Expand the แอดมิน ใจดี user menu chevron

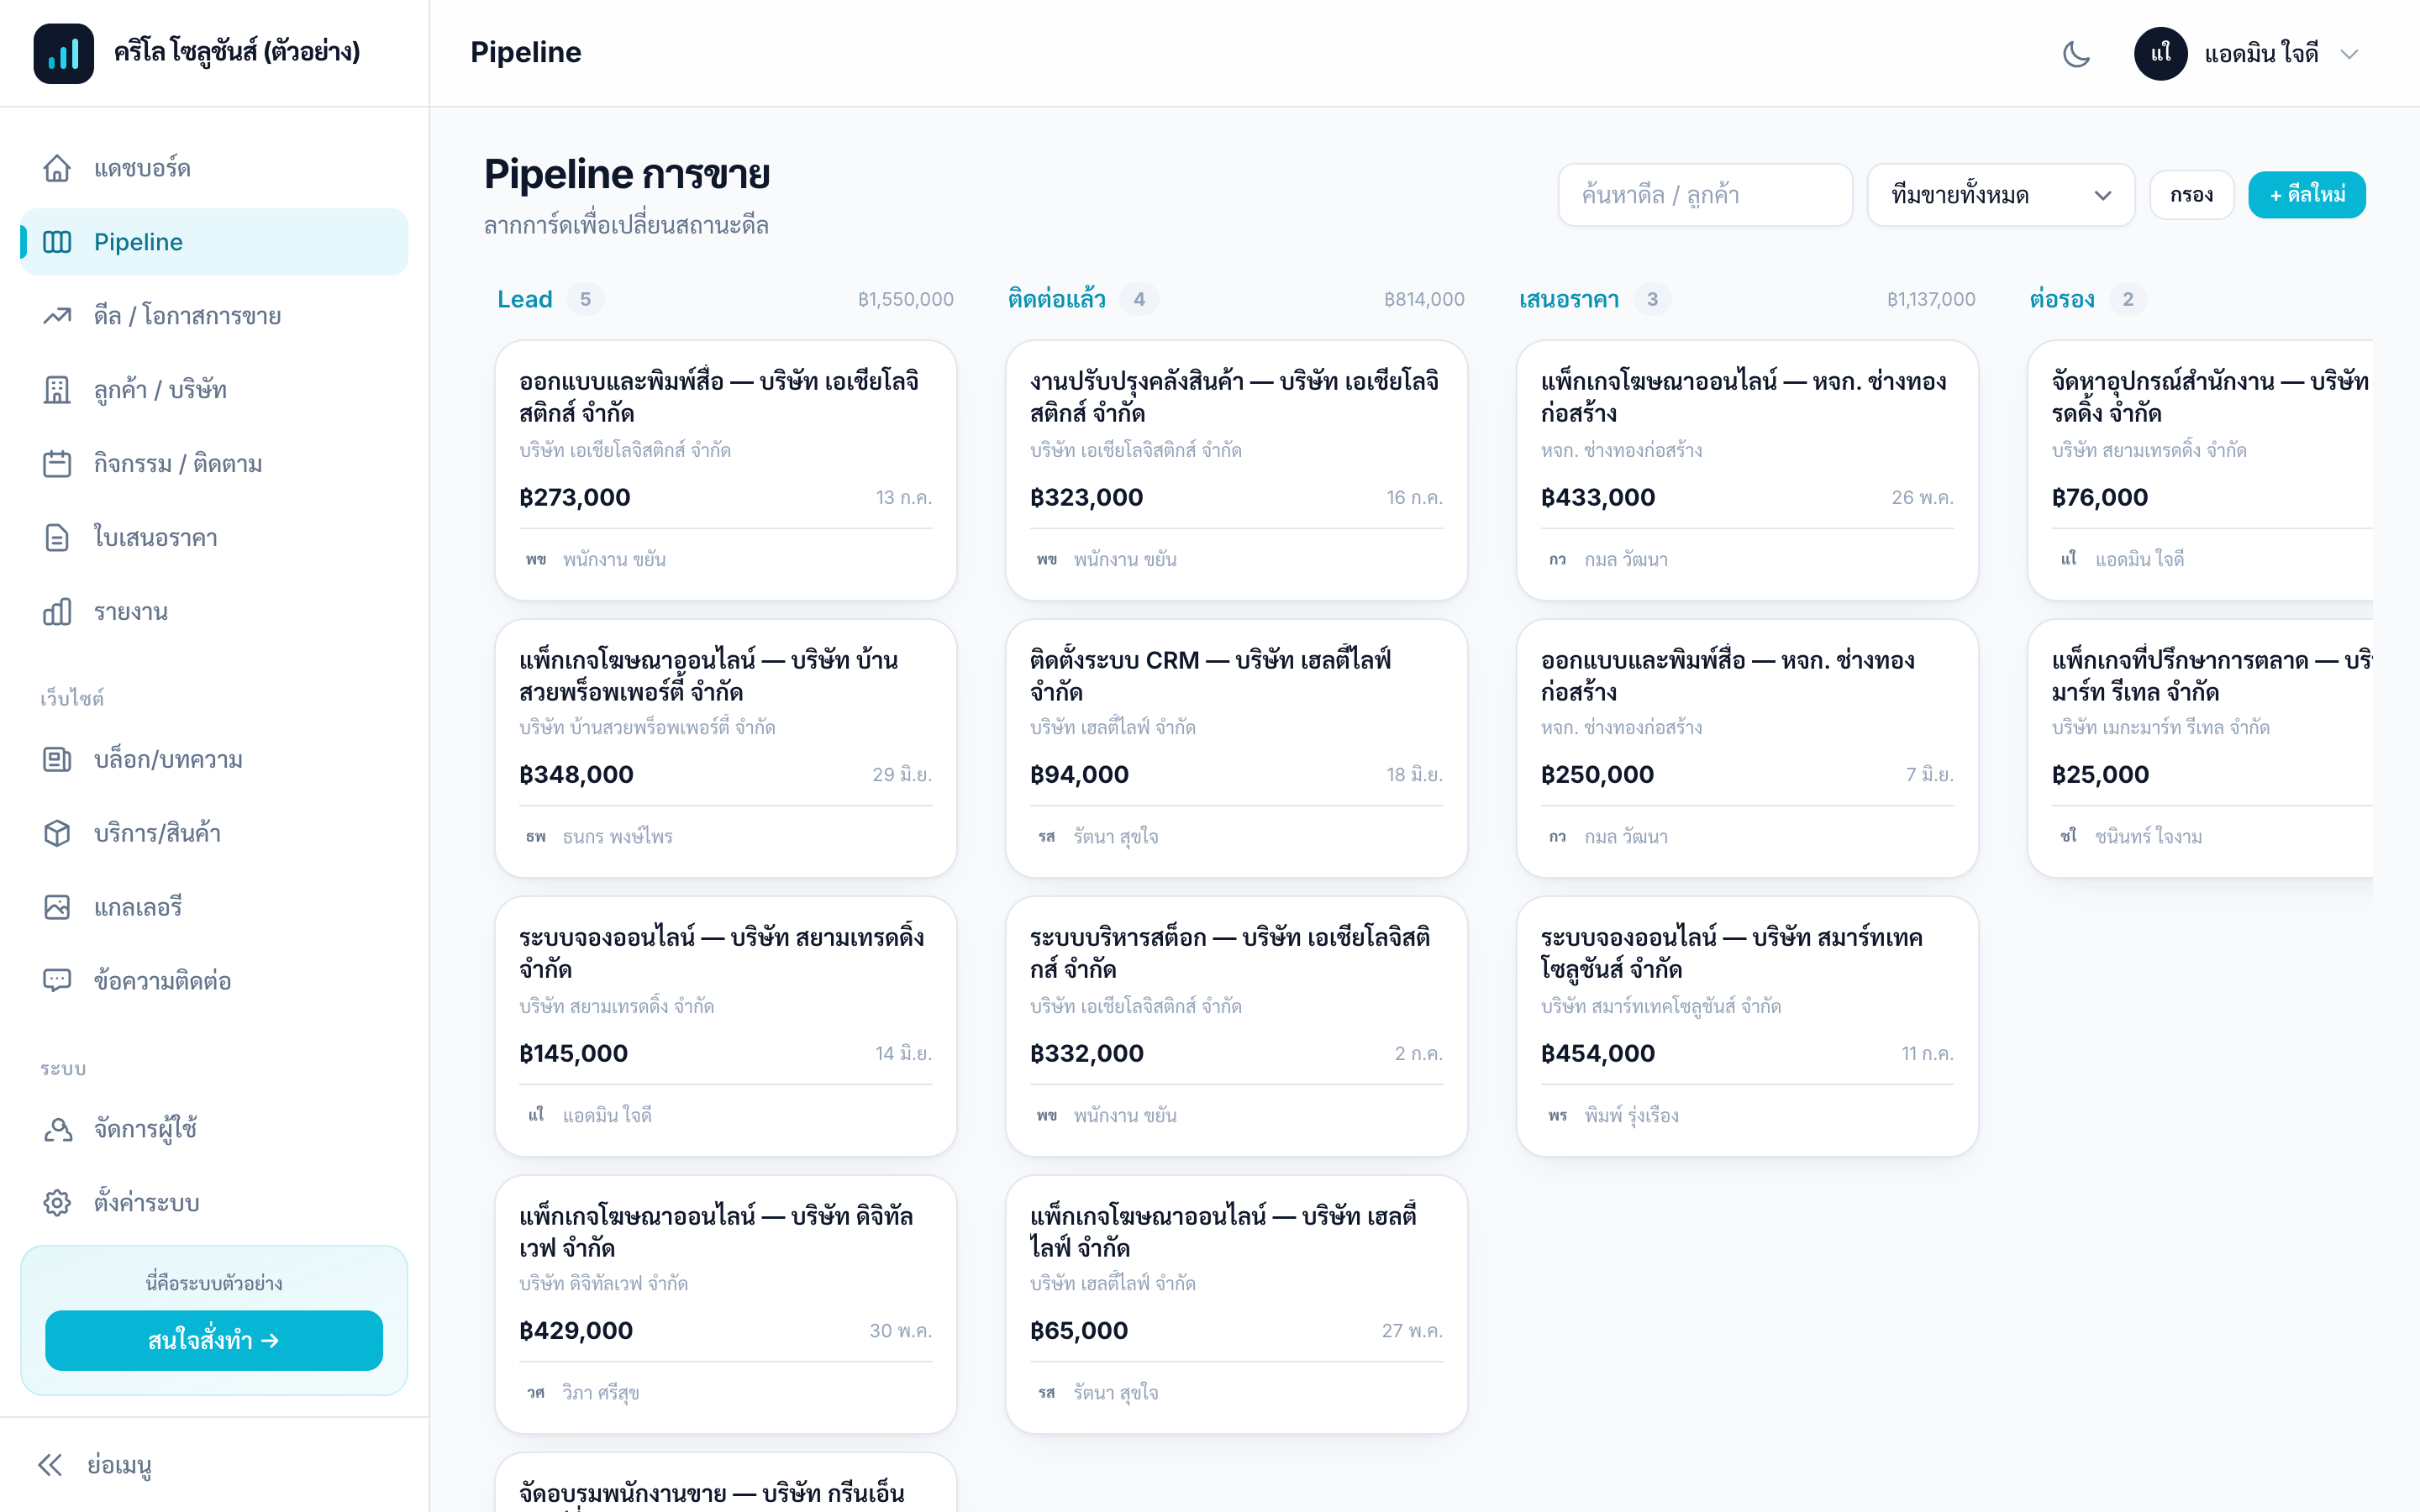[2350, 54]
